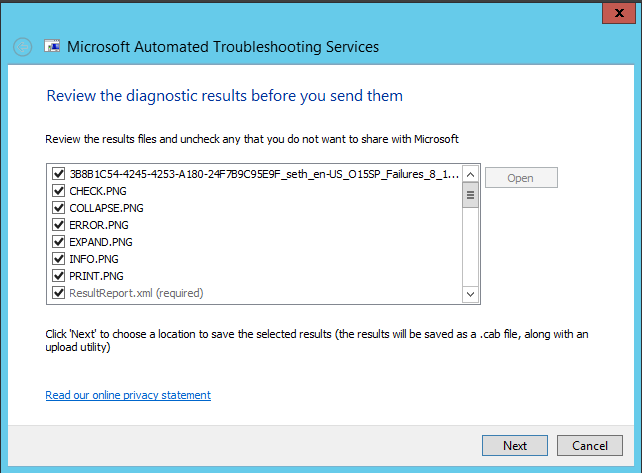642x473 pixels.
Task: Select the EXPAND.PNG file name
Action: pos(101,242)
